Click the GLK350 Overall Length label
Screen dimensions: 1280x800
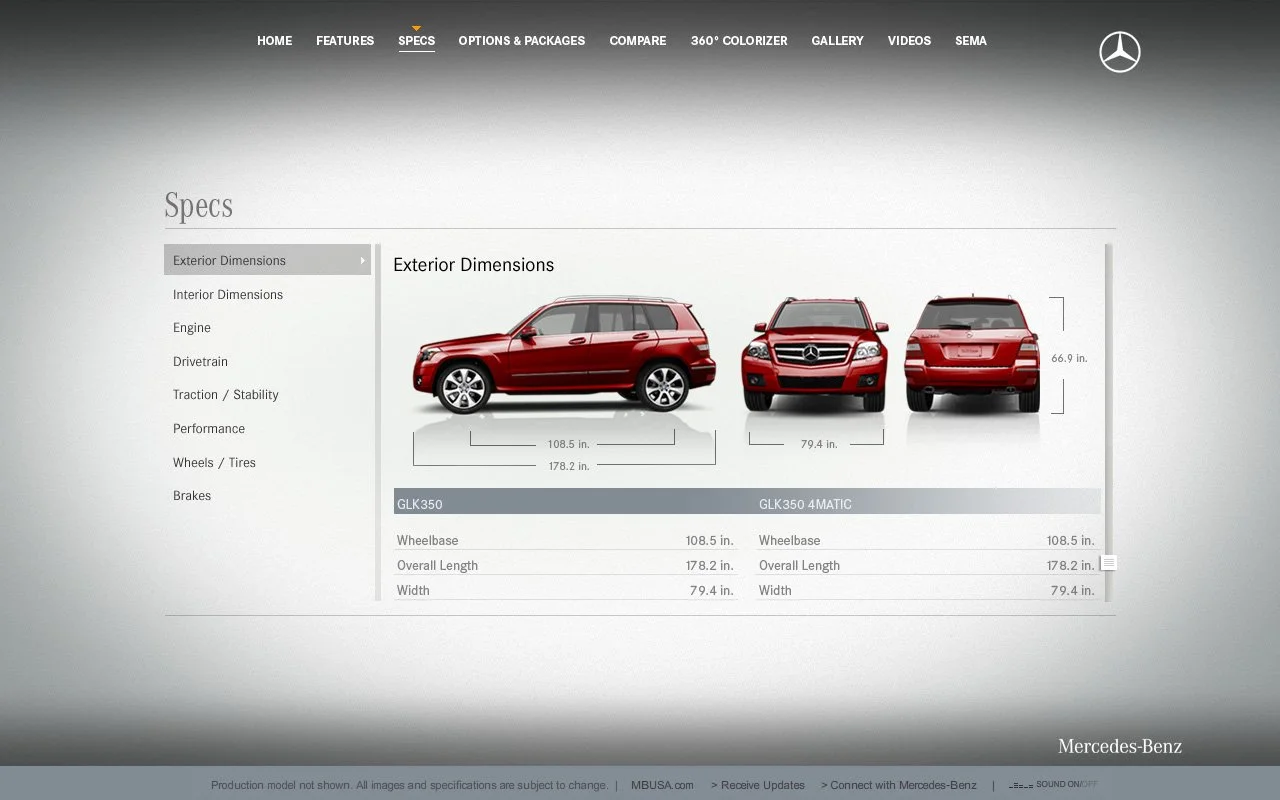[437, 566]
